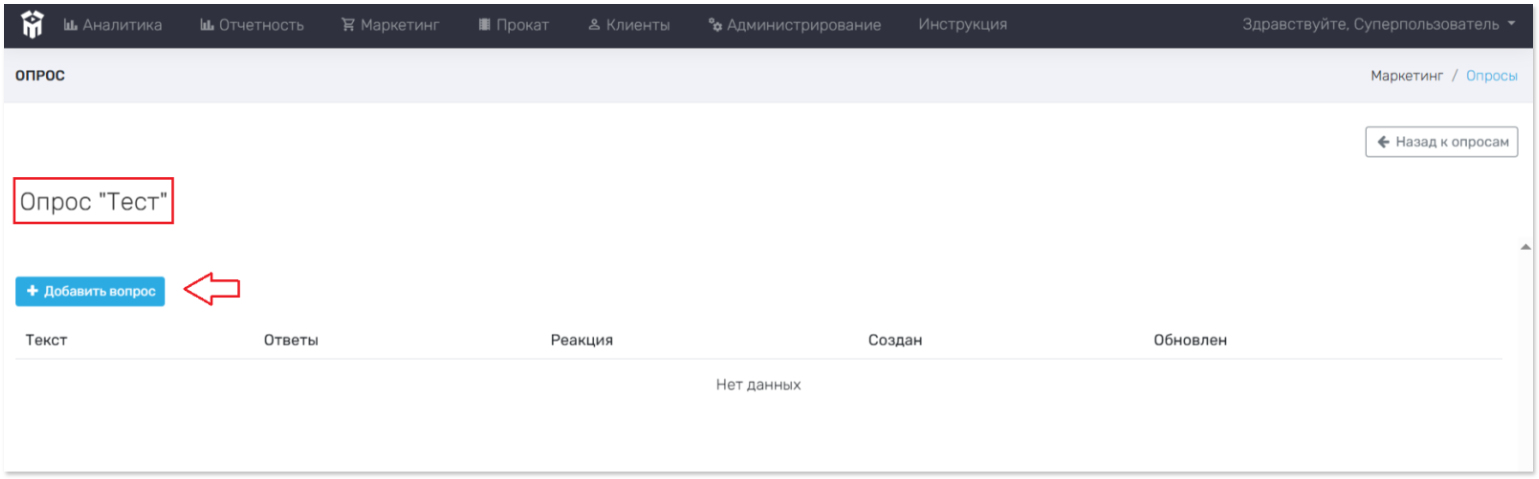Click the barcode icon beside Прокат
Viewport: 1539px width, 479px height.
click(x=485, y=25)
